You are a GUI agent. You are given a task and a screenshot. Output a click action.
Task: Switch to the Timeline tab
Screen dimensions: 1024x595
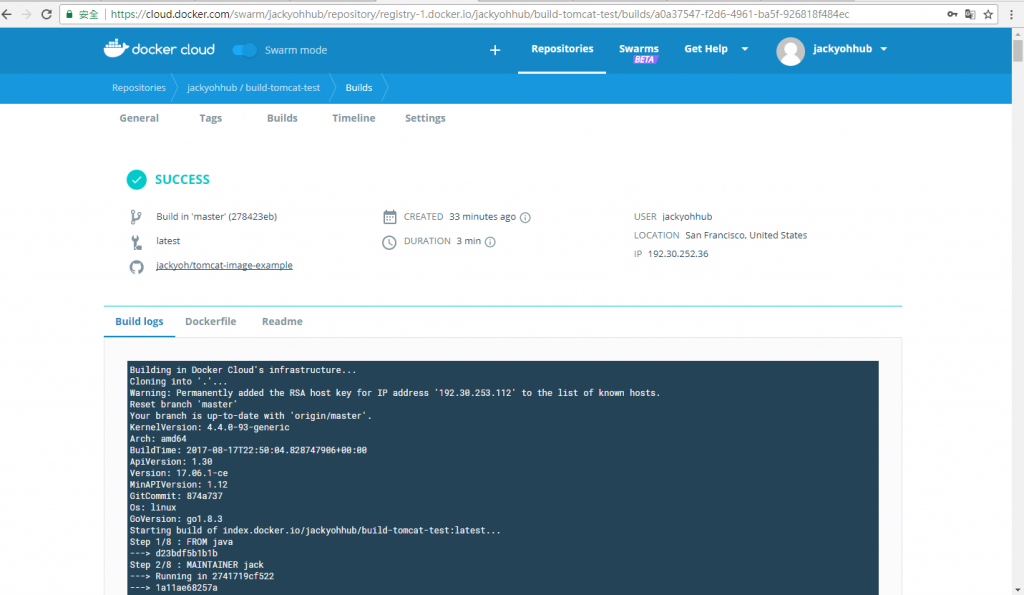click(353, 118)
